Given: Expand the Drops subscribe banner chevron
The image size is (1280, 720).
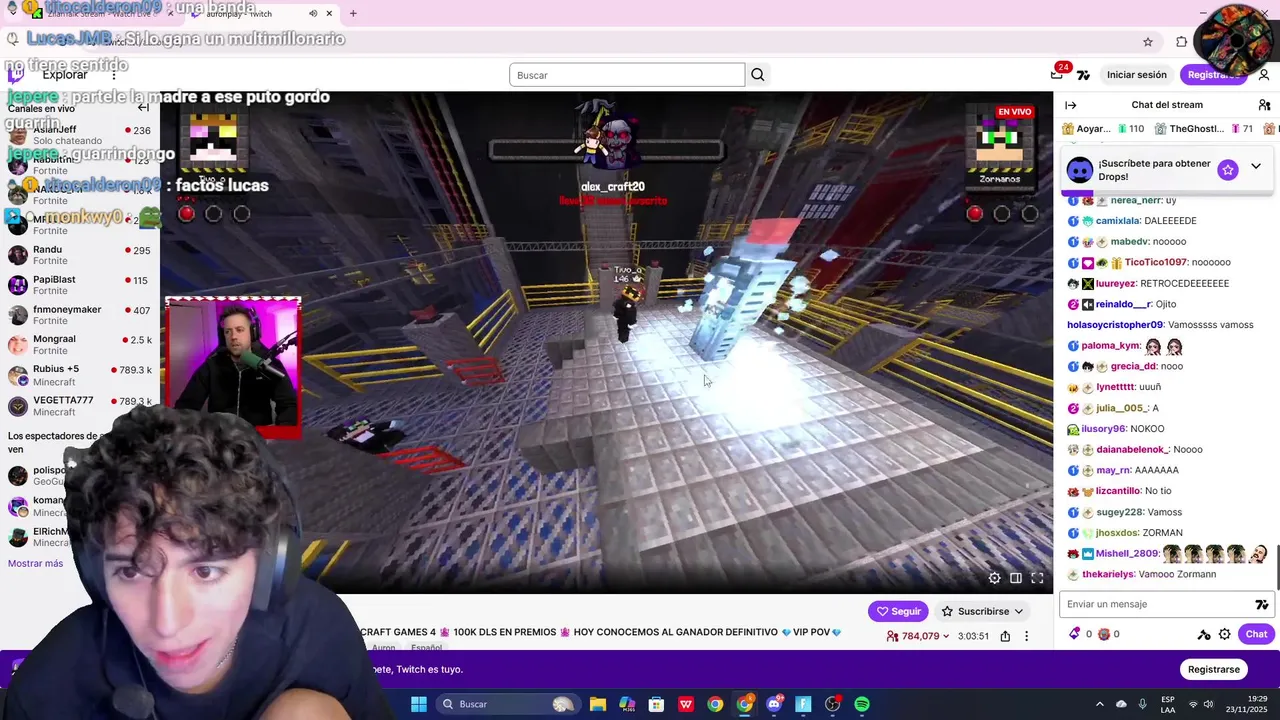Looking at the screenshot, I should click(x=1256, y=167).
